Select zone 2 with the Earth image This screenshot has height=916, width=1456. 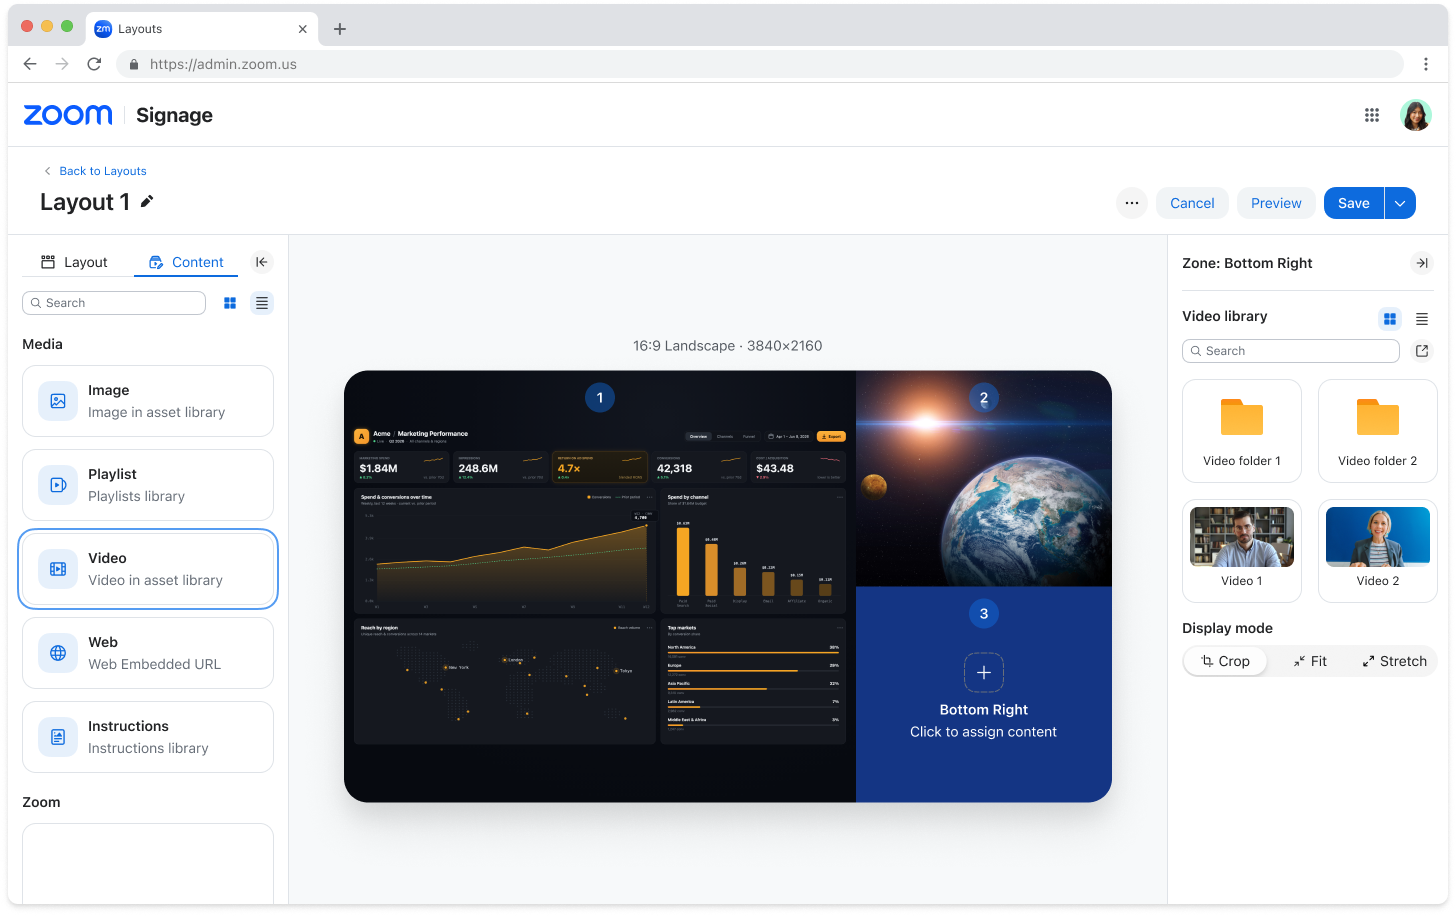(984, 479)
